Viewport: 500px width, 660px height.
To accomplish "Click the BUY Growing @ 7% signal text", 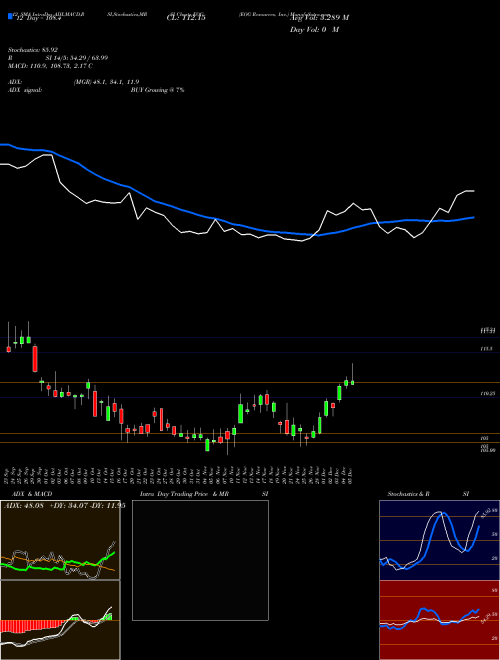I will (157, 90).
